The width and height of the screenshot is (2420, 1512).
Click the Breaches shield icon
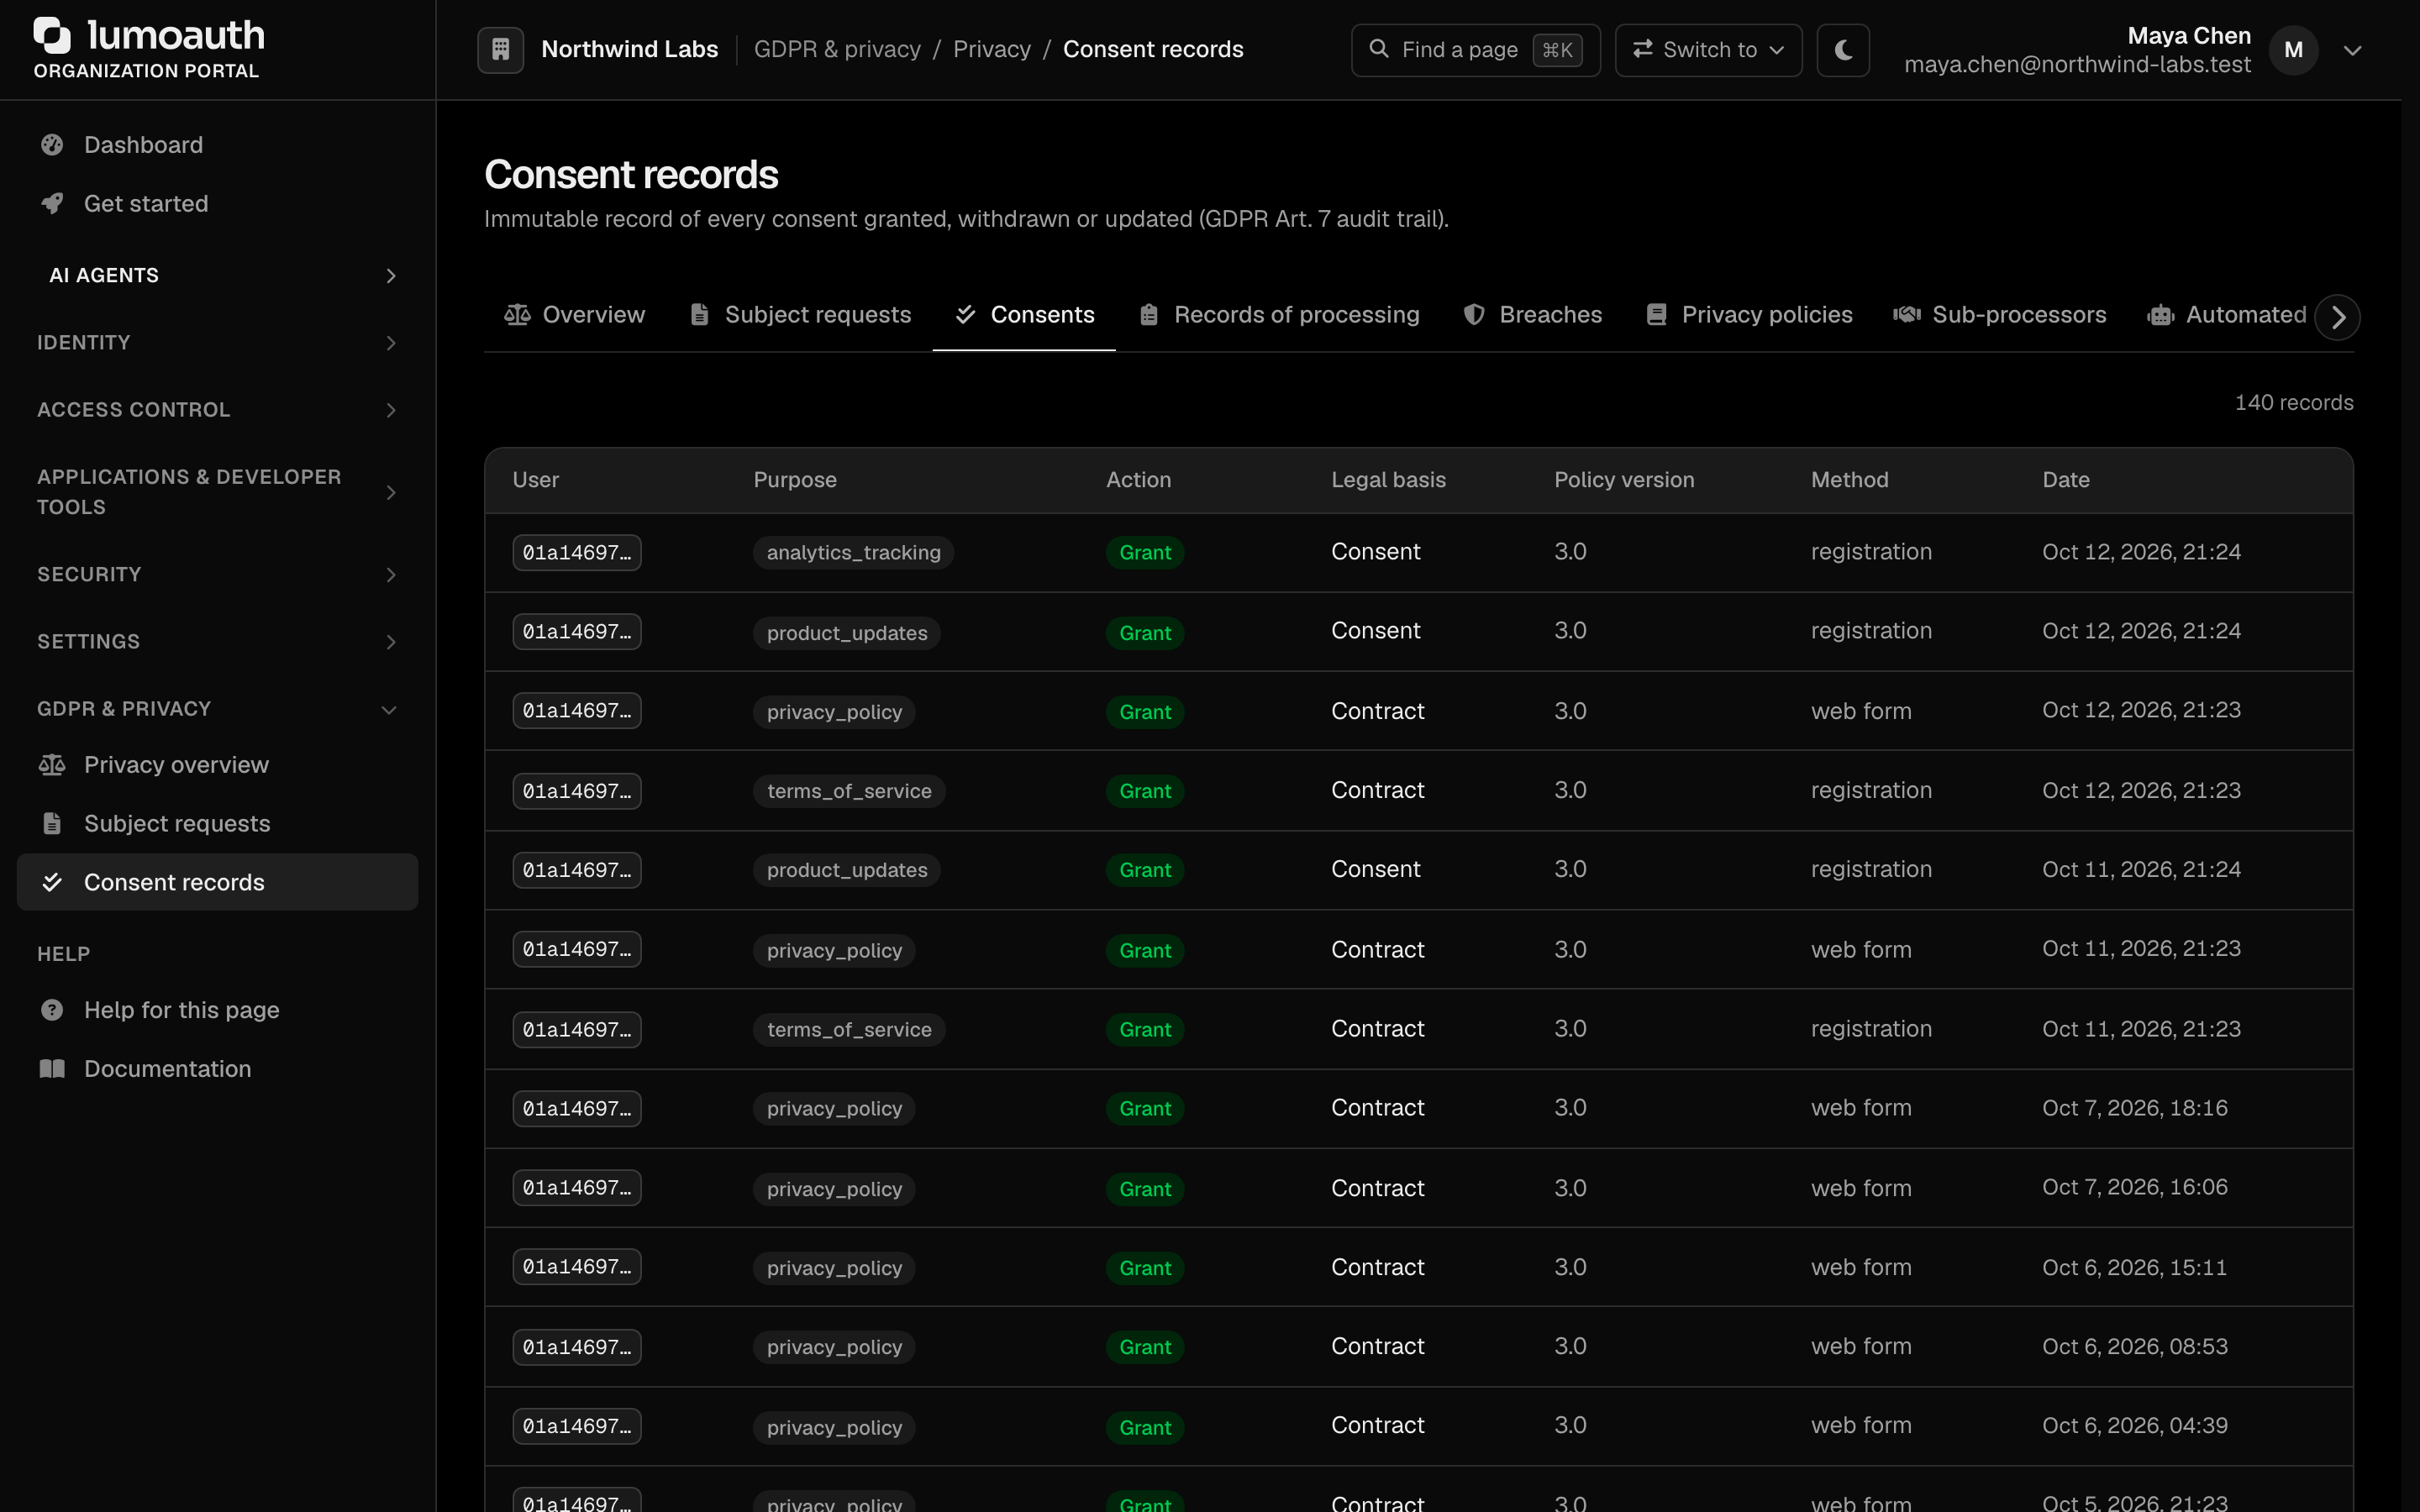[1474, 315]
